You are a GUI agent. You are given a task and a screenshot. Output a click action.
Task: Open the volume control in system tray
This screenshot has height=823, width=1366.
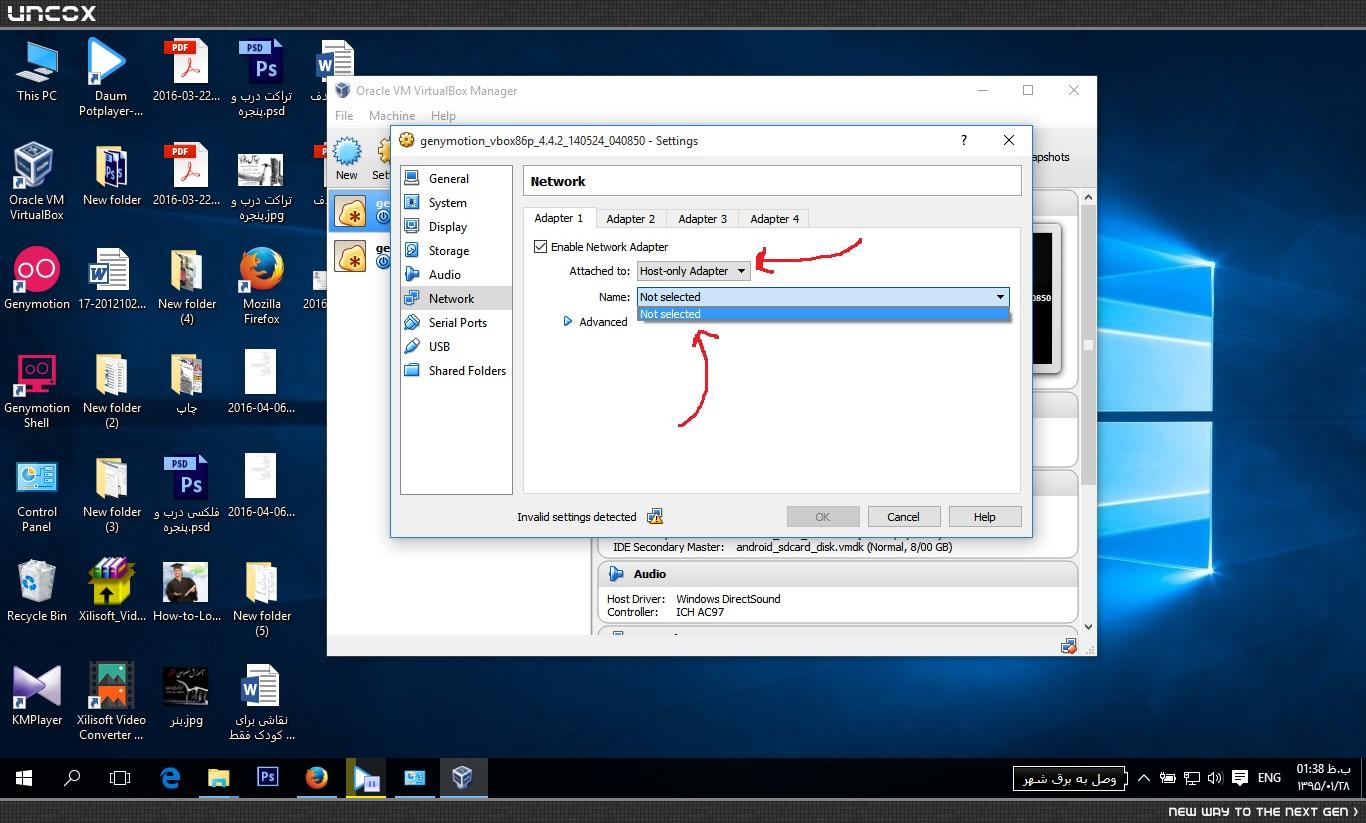(x=1215, y=778)
